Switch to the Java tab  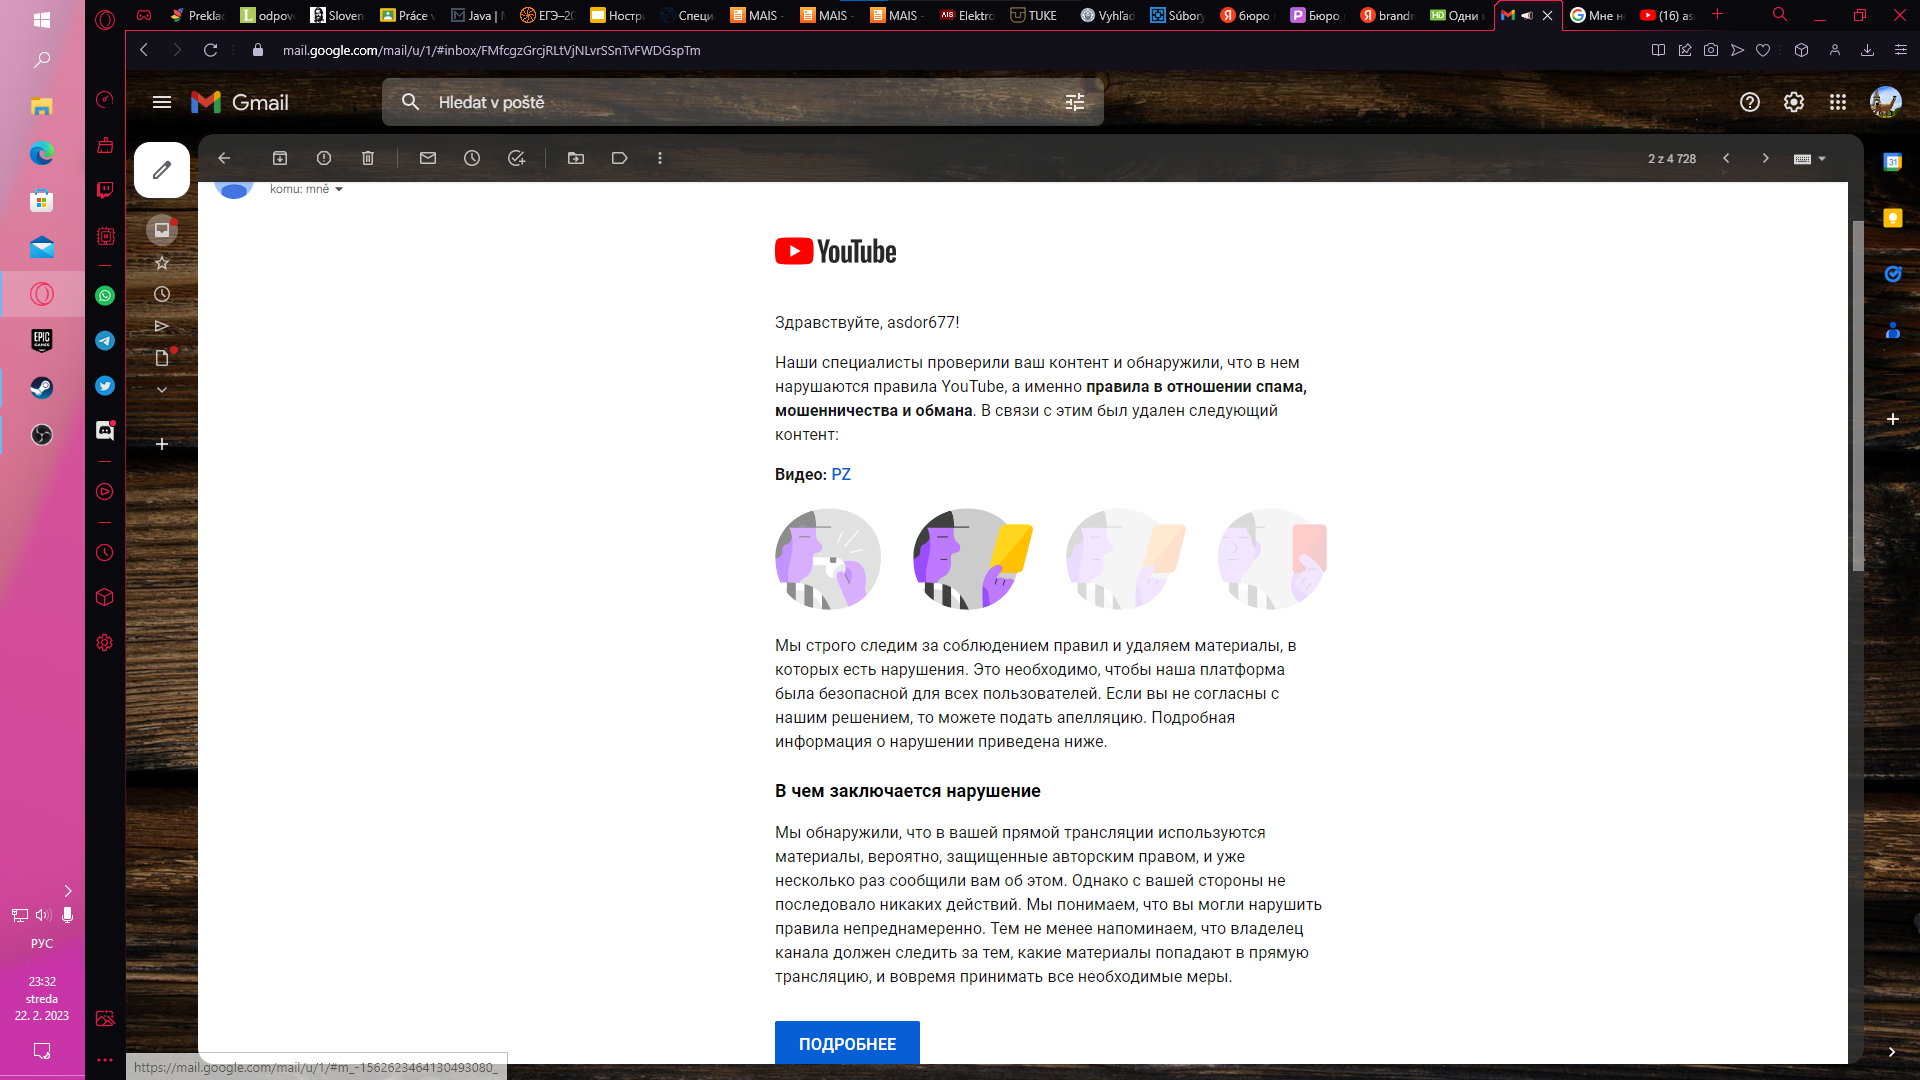click(478, 15)
